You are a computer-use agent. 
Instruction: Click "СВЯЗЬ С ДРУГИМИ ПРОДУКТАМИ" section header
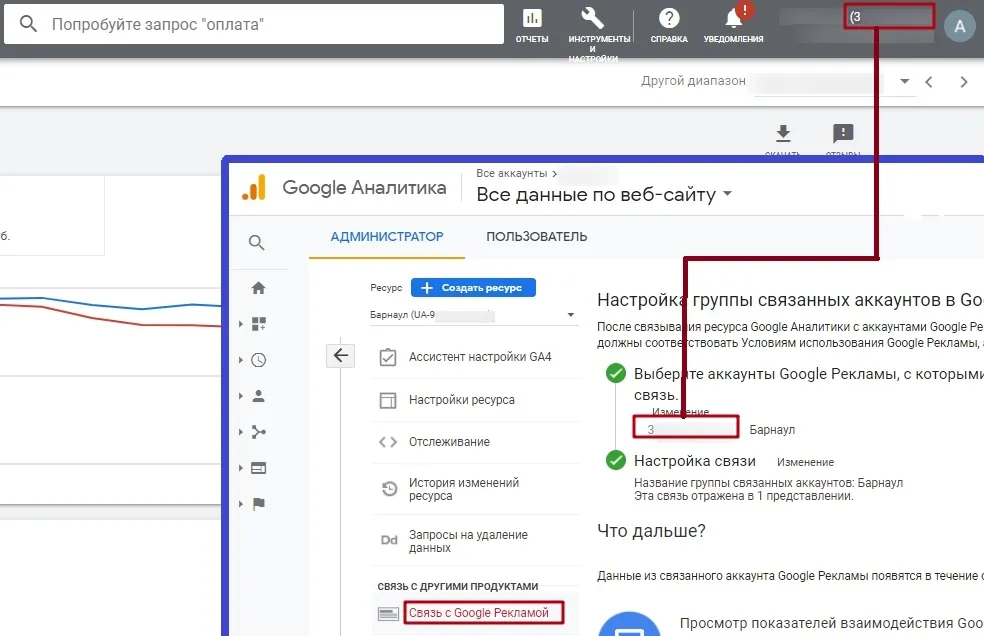coord(457,586)
